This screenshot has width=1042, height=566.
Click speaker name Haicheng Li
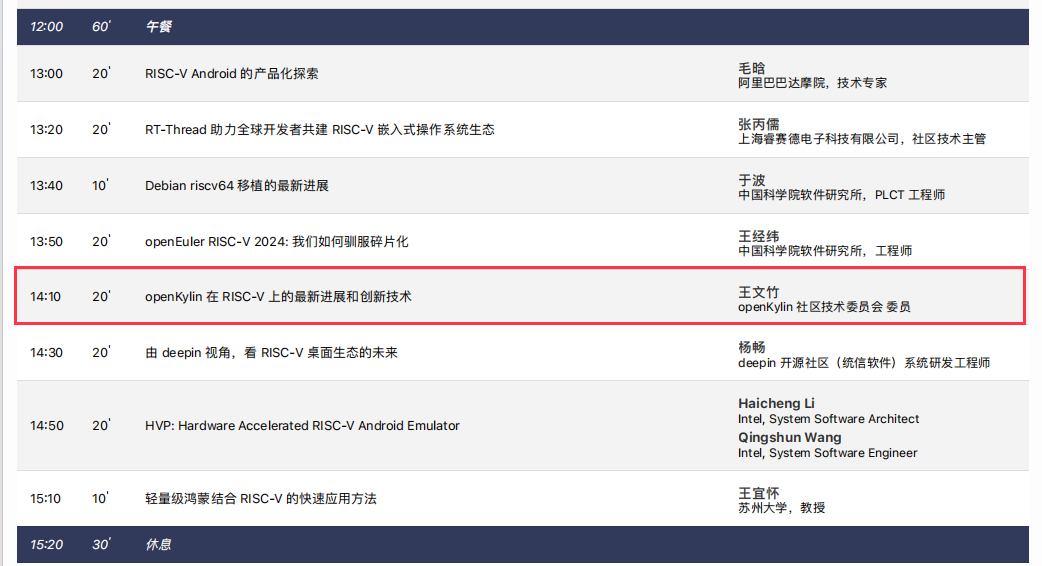pos(776,403)
